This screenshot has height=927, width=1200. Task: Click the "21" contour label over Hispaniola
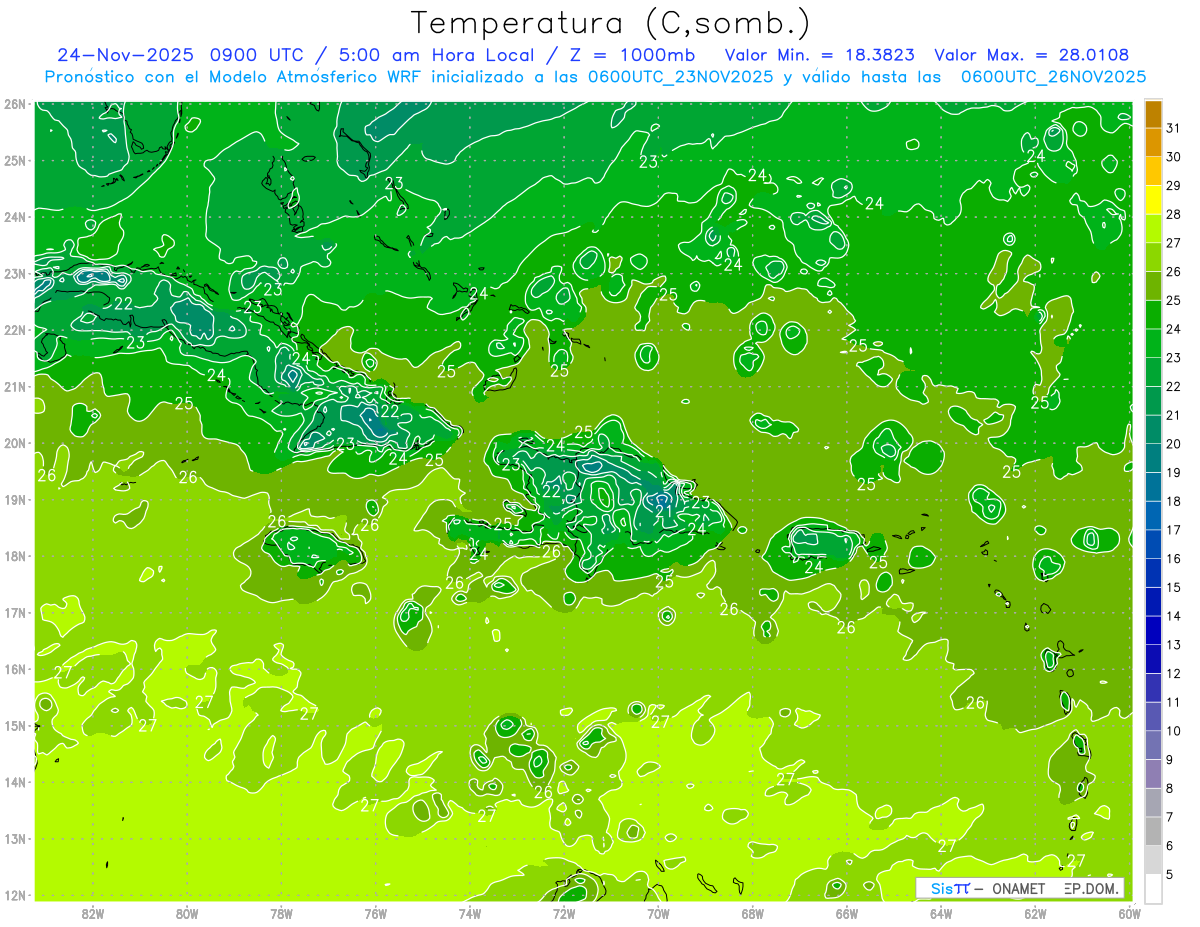(664, 511)
